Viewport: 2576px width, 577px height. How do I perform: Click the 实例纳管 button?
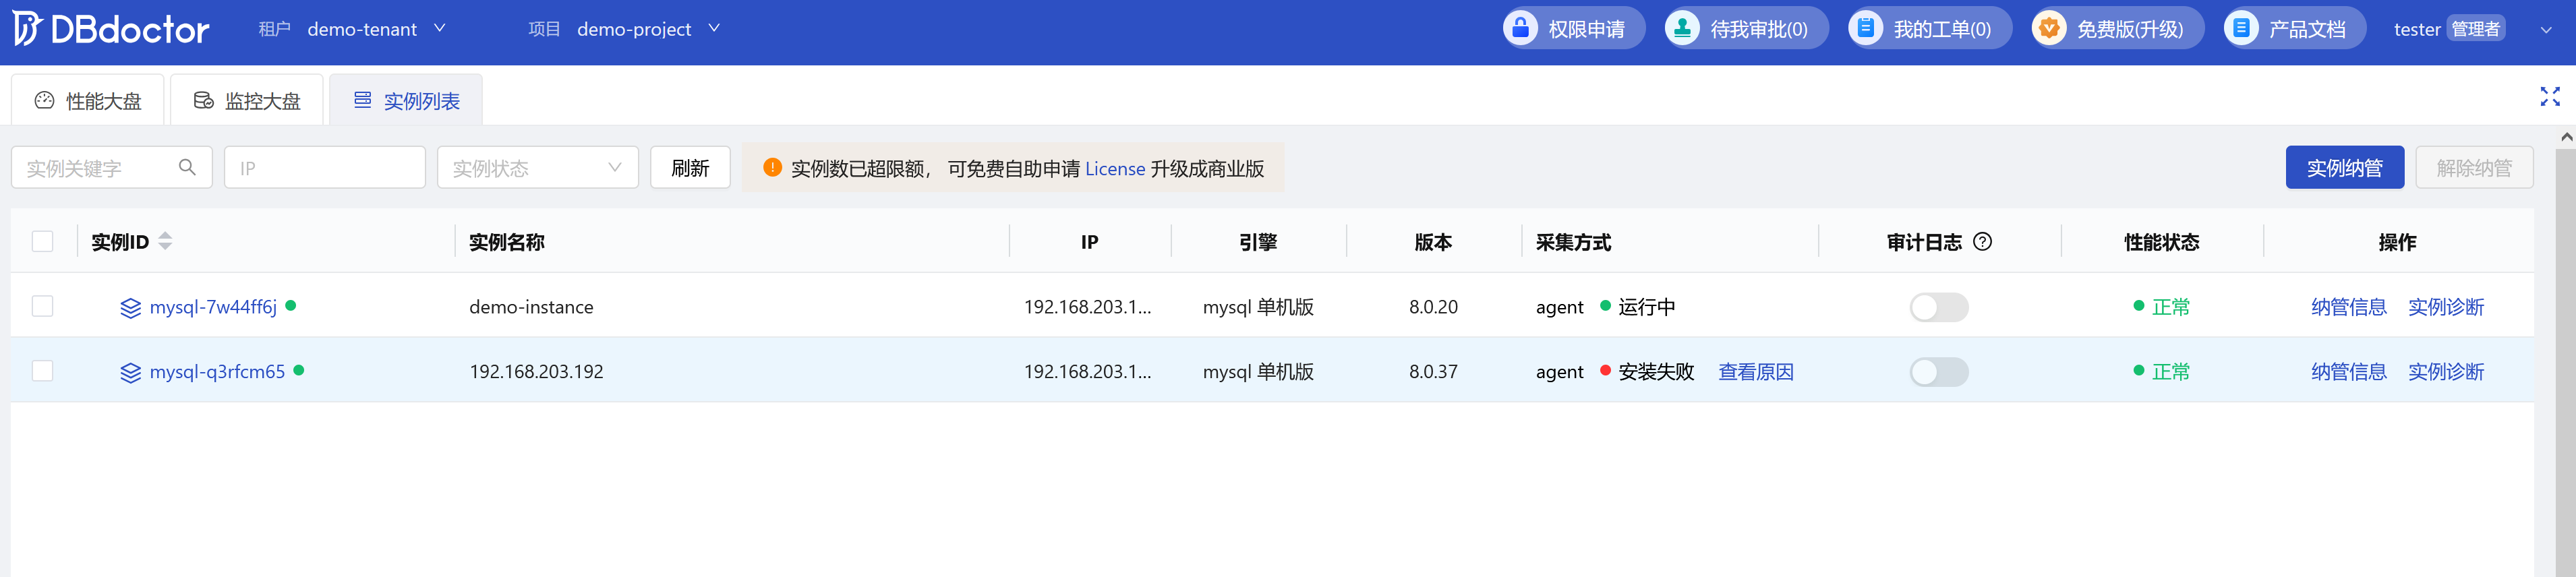point(2345,167)
